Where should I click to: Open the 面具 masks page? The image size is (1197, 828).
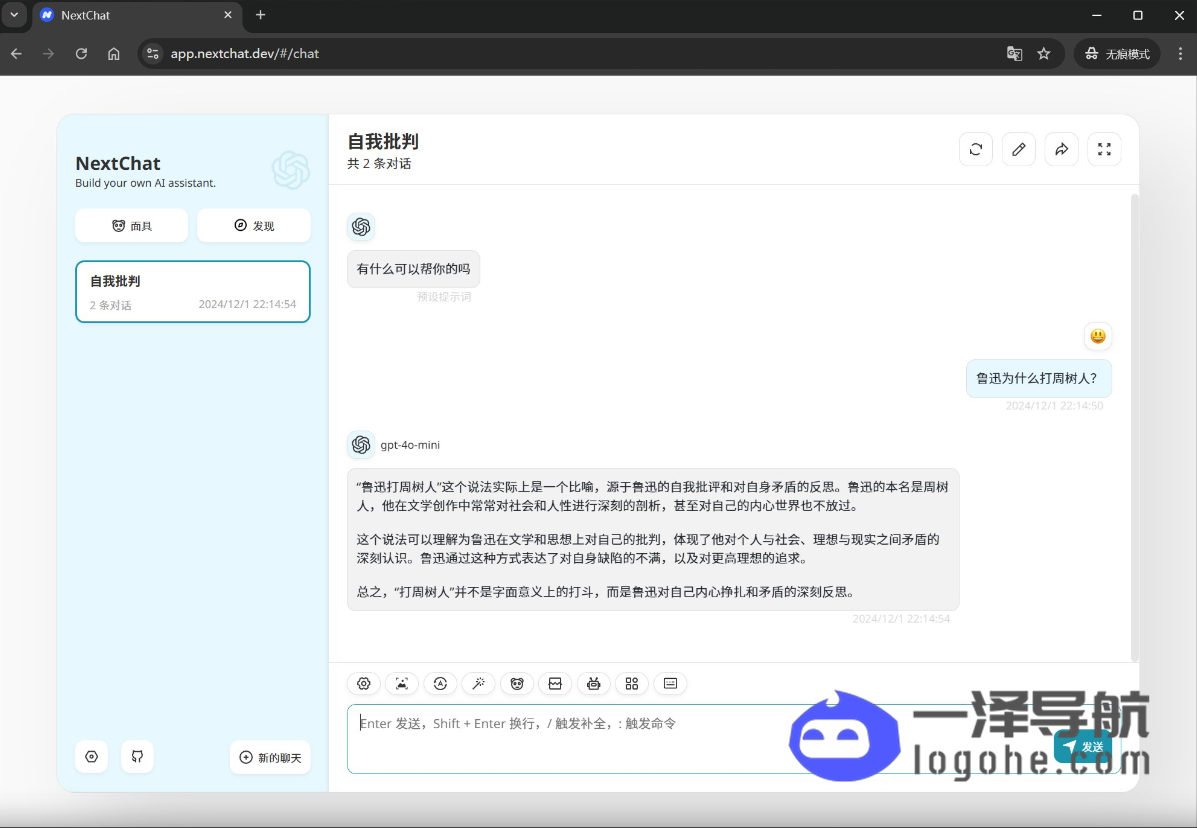(131, 226)
